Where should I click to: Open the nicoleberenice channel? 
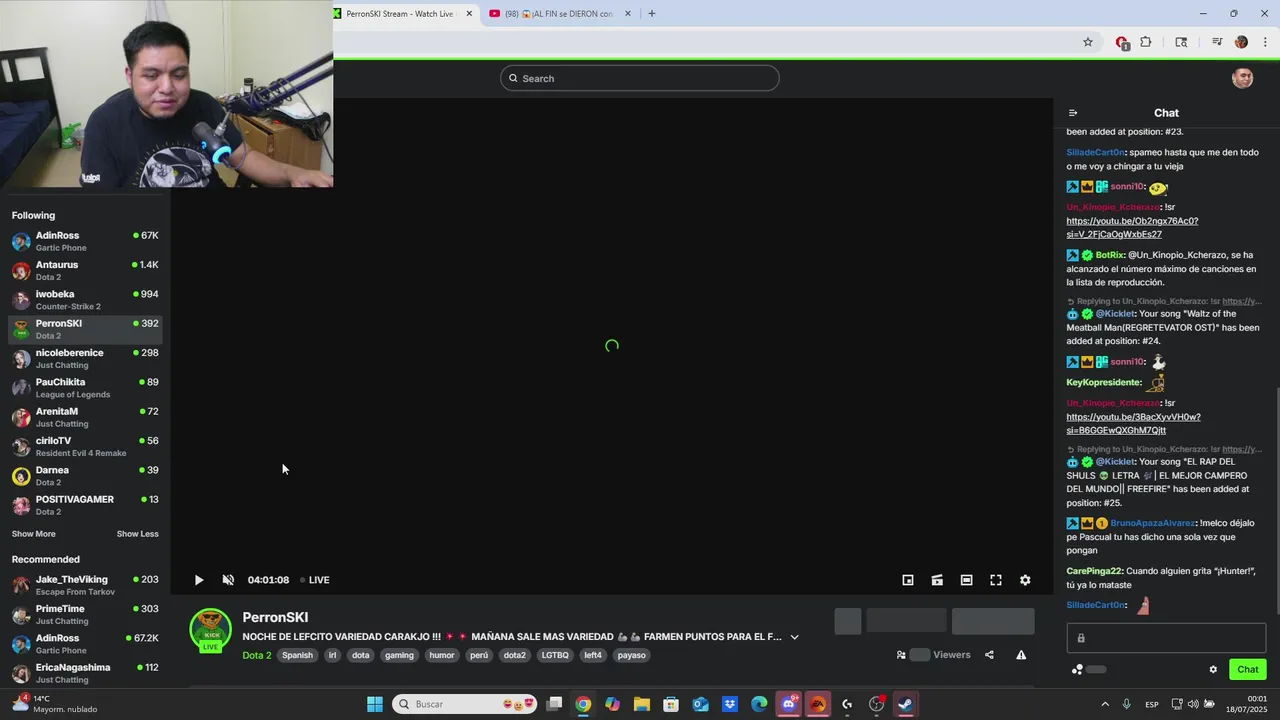(85, 358)
